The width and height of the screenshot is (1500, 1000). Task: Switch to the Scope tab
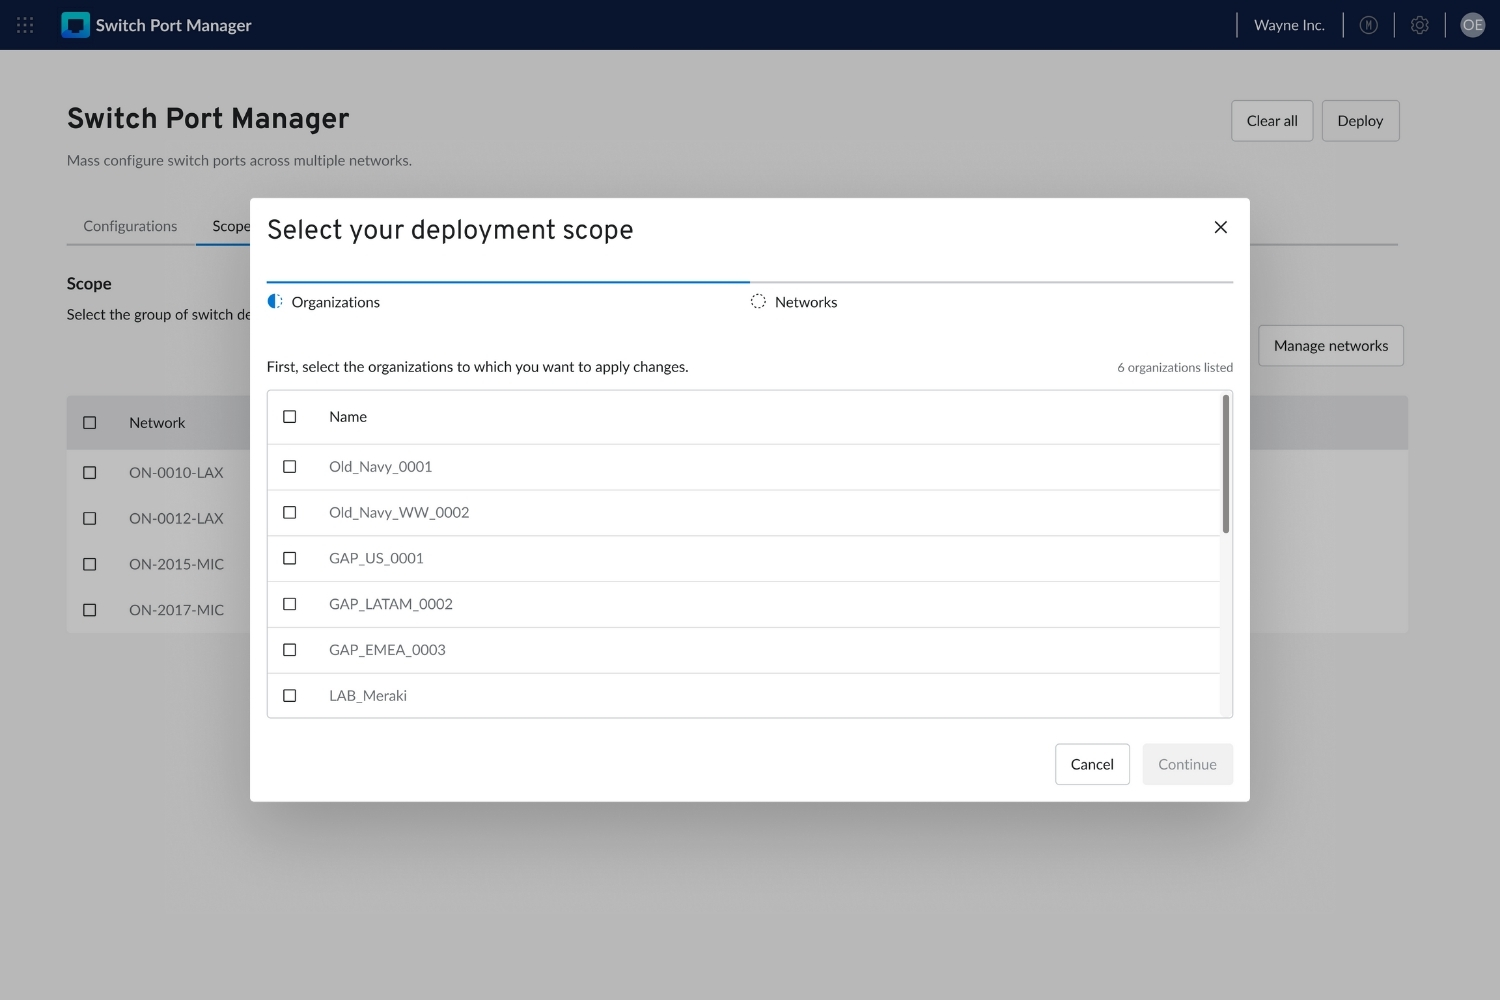[x=231, y=226]
